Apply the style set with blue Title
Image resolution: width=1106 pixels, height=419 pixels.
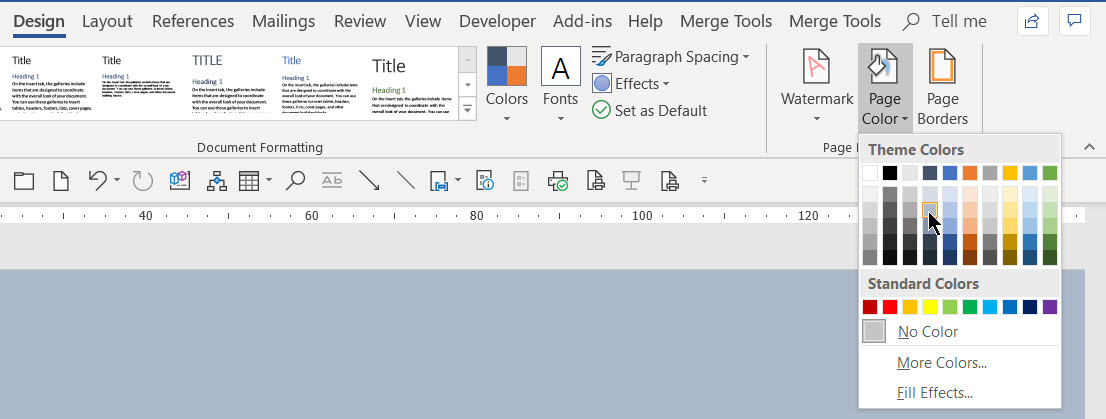pos(321,85)
